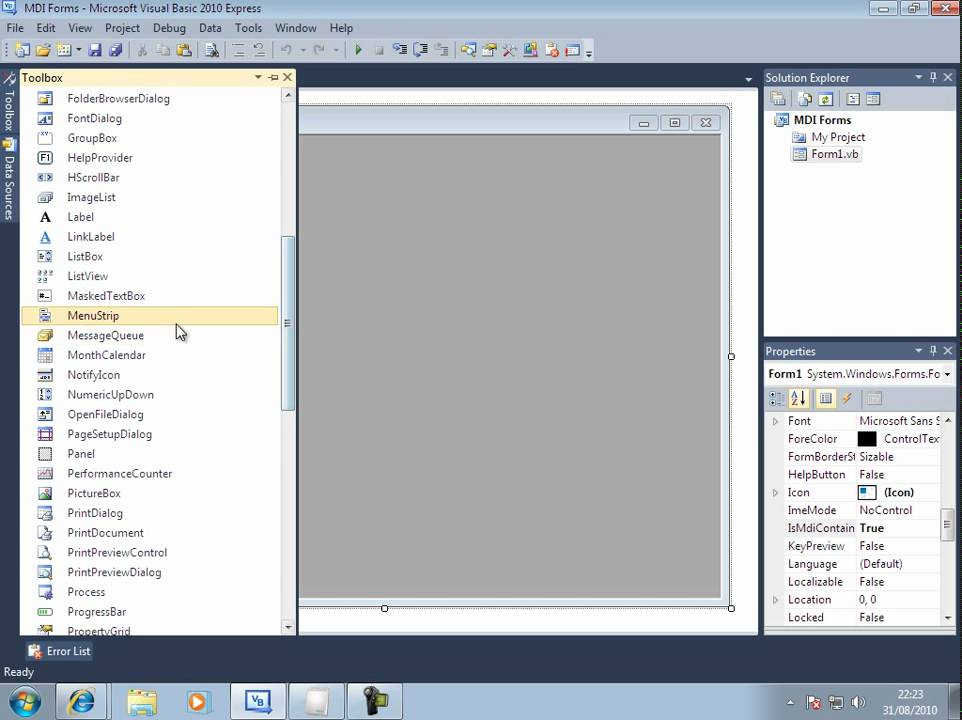
Task: Open the Edit menu
Action: pyautogui.click(x=46, y=28)
